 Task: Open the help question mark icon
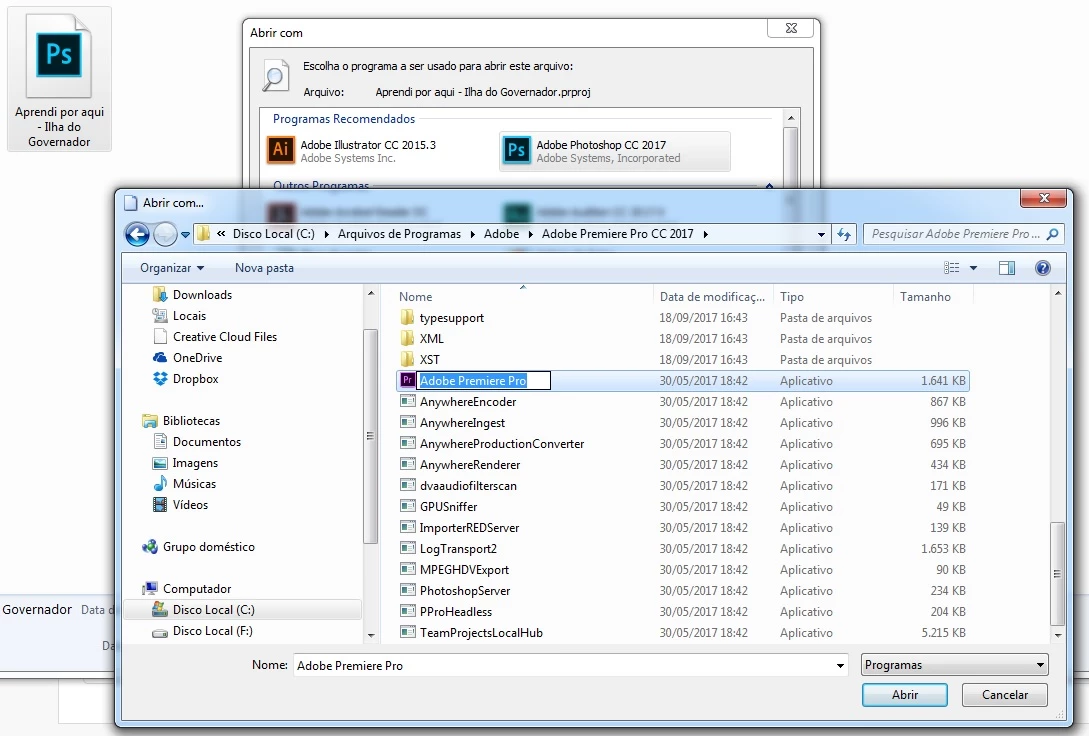click(1042, 268)
